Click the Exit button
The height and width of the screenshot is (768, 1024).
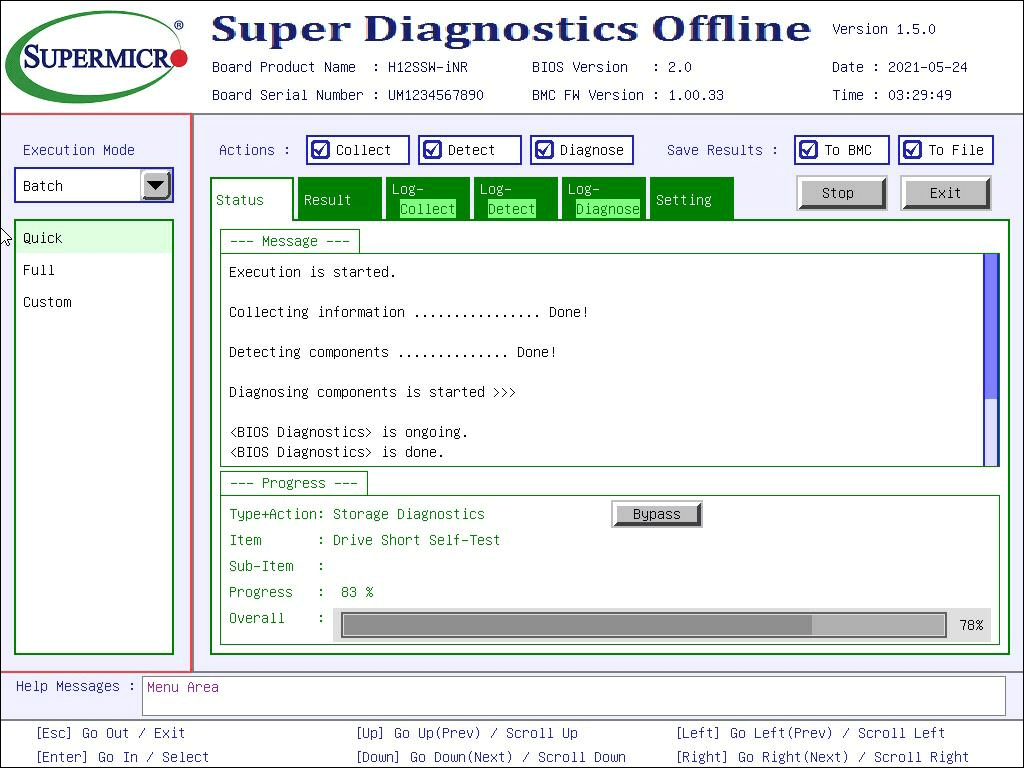pyautogui.click(x=945, y=193)
